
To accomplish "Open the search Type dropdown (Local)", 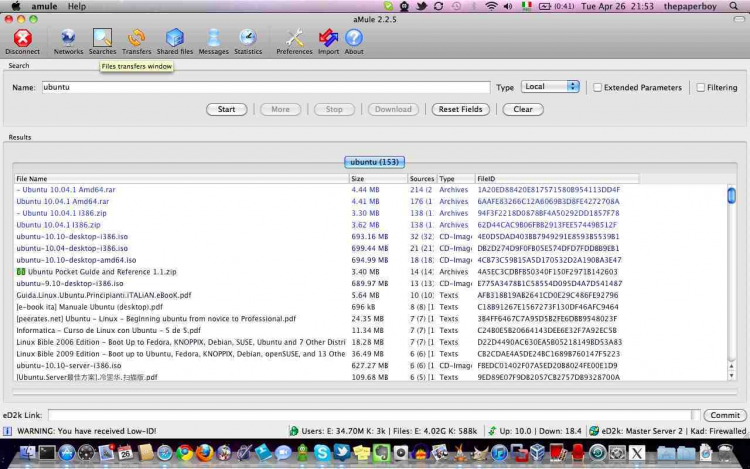I will (x=550, y=87).
